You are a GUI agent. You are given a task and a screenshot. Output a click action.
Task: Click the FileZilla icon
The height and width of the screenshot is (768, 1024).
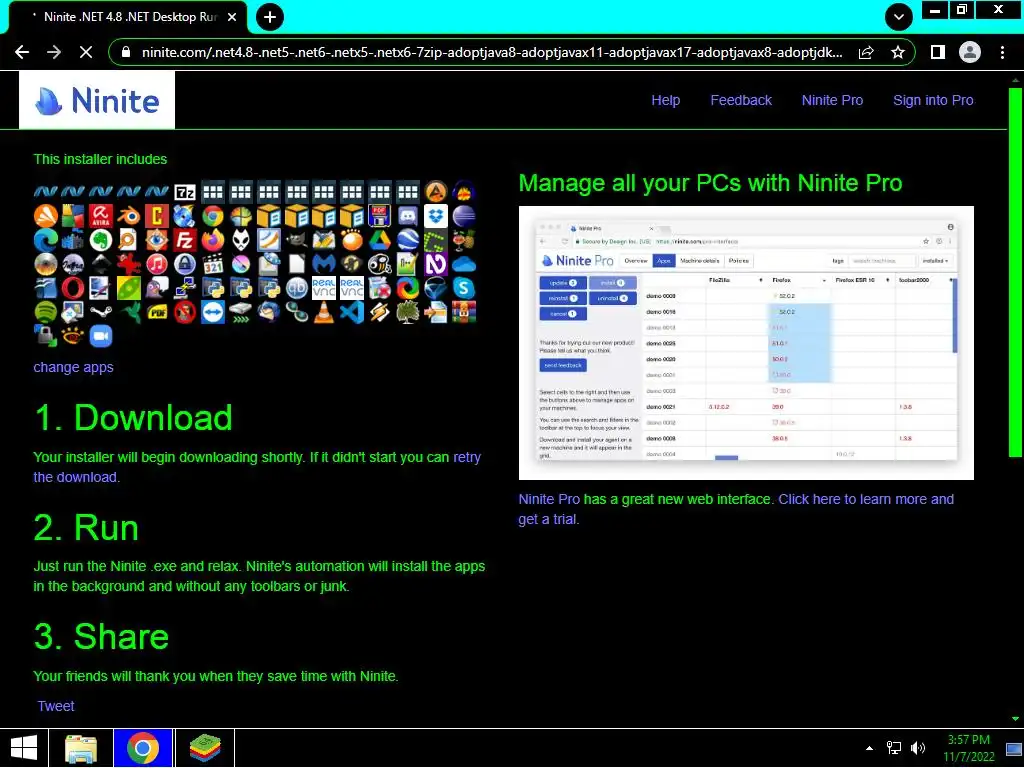coord(185,240)
